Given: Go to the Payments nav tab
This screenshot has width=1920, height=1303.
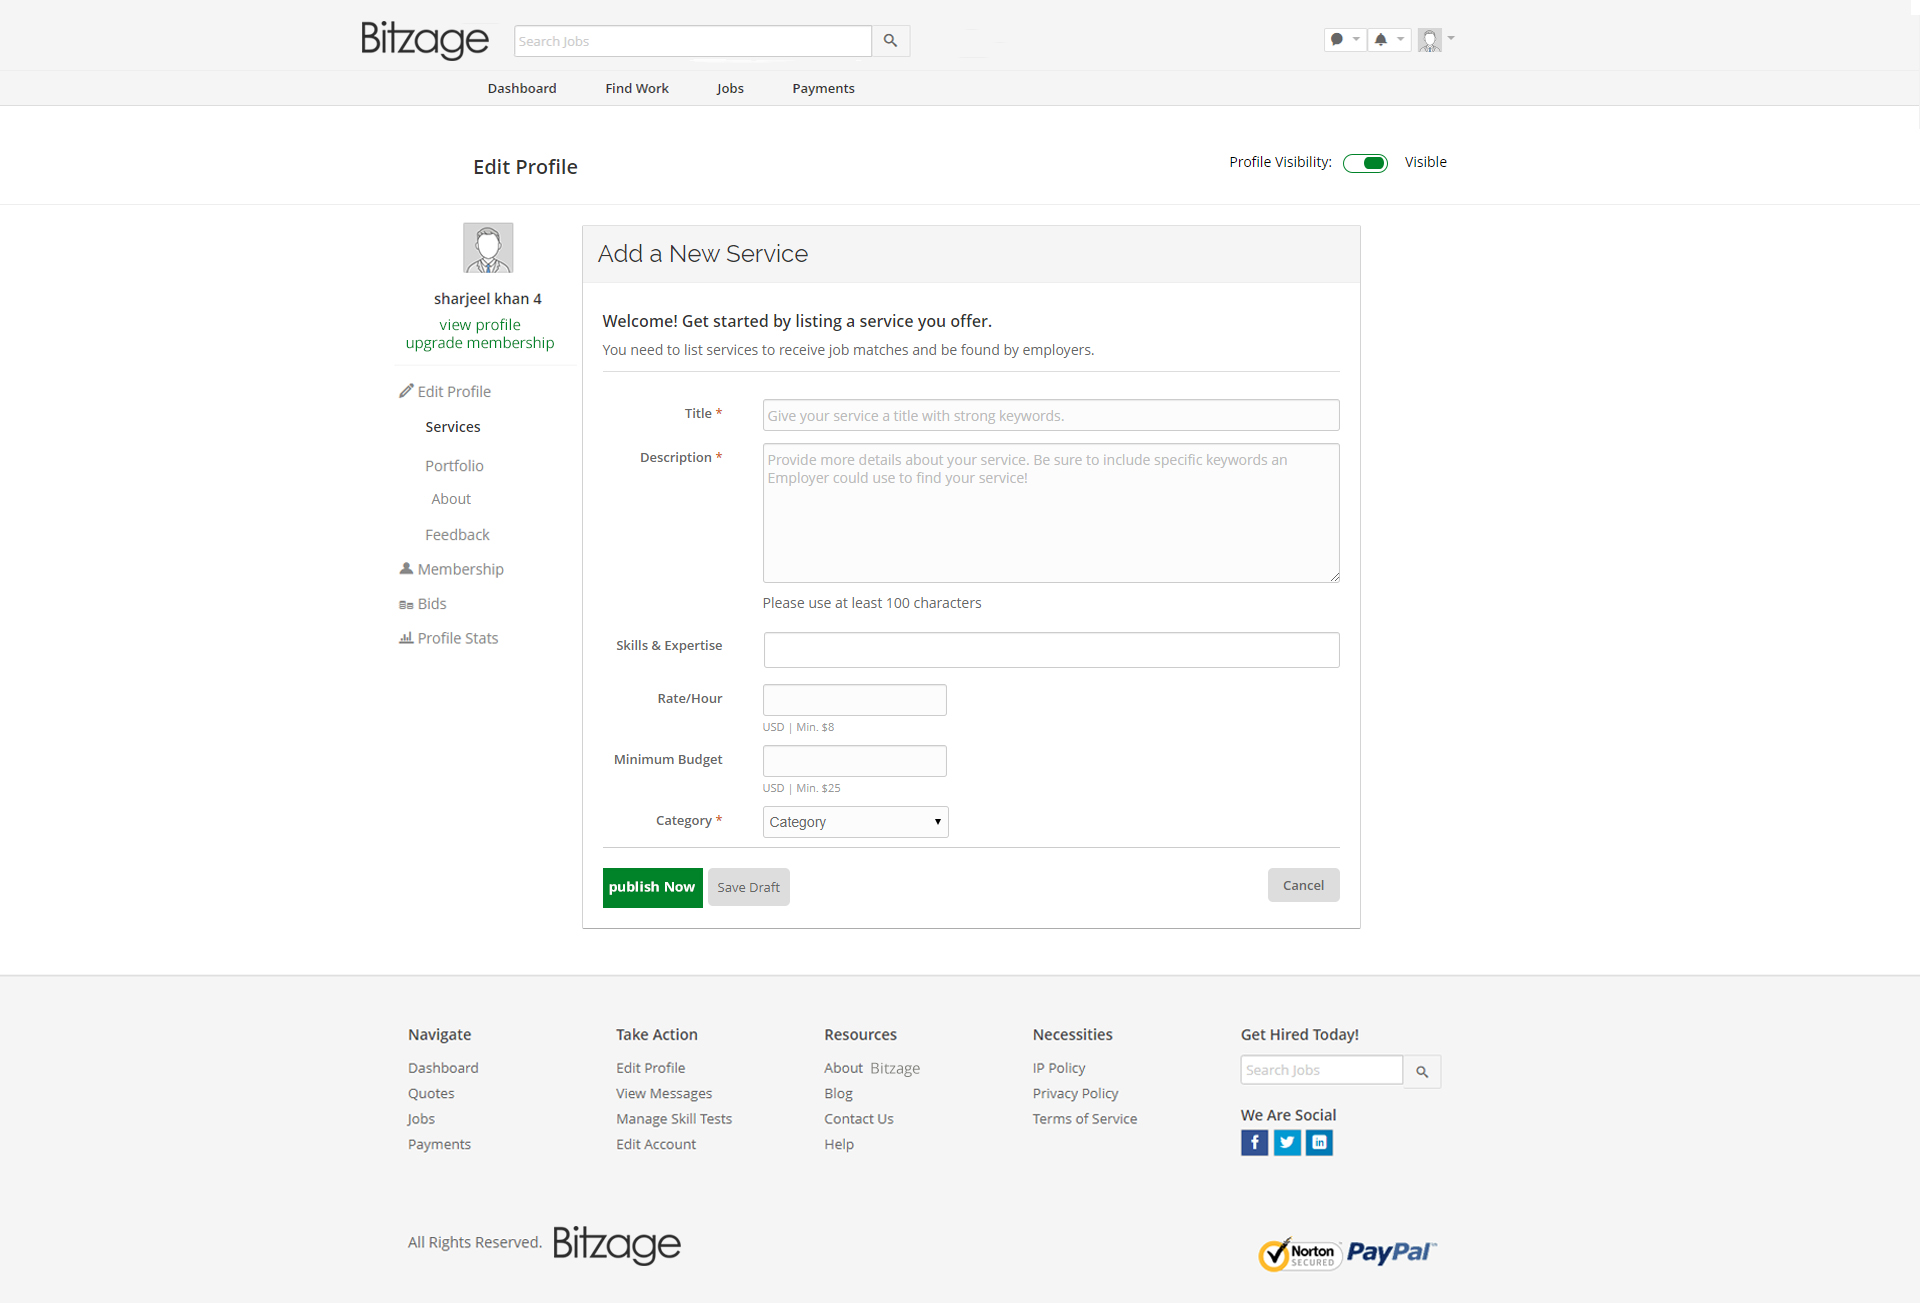Looking at the screenshot, I should pyautogui.click(x=823, y=88).
